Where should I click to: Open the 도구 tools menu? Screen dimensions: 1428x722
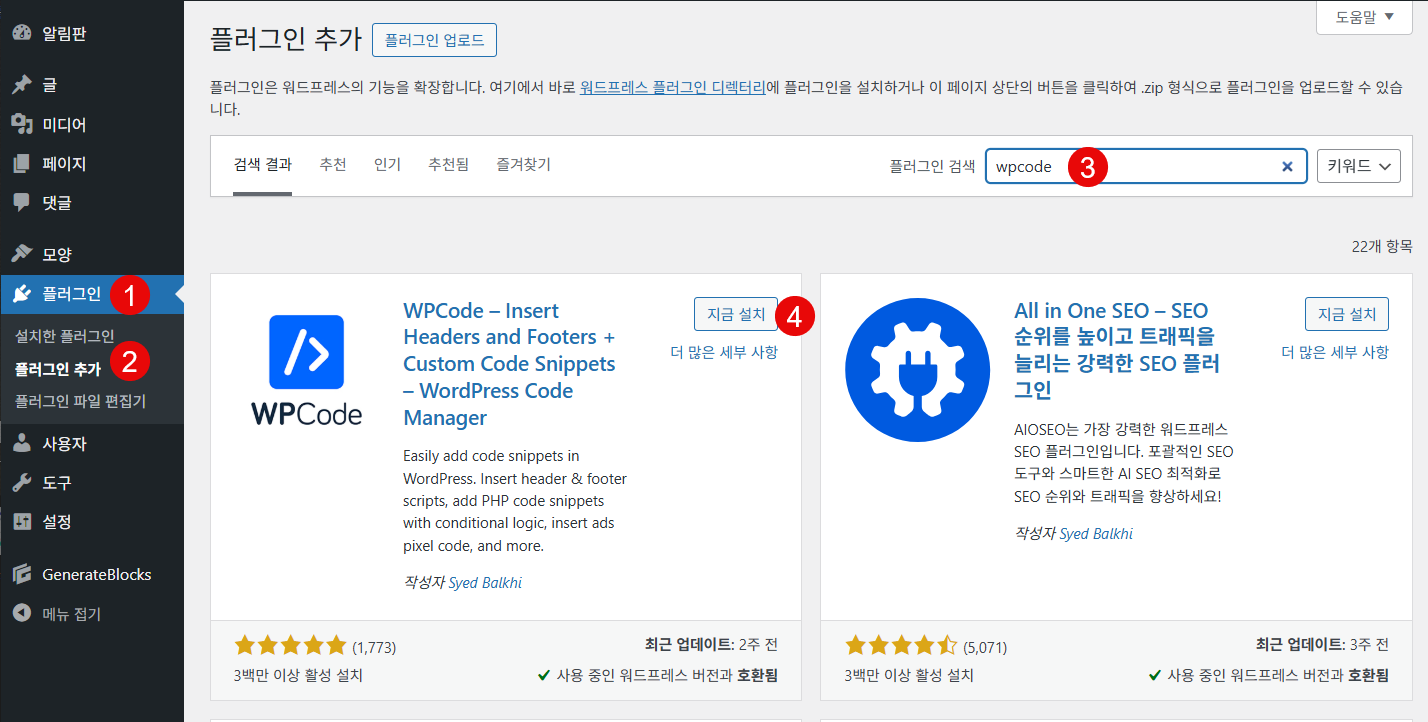[57, 483]
